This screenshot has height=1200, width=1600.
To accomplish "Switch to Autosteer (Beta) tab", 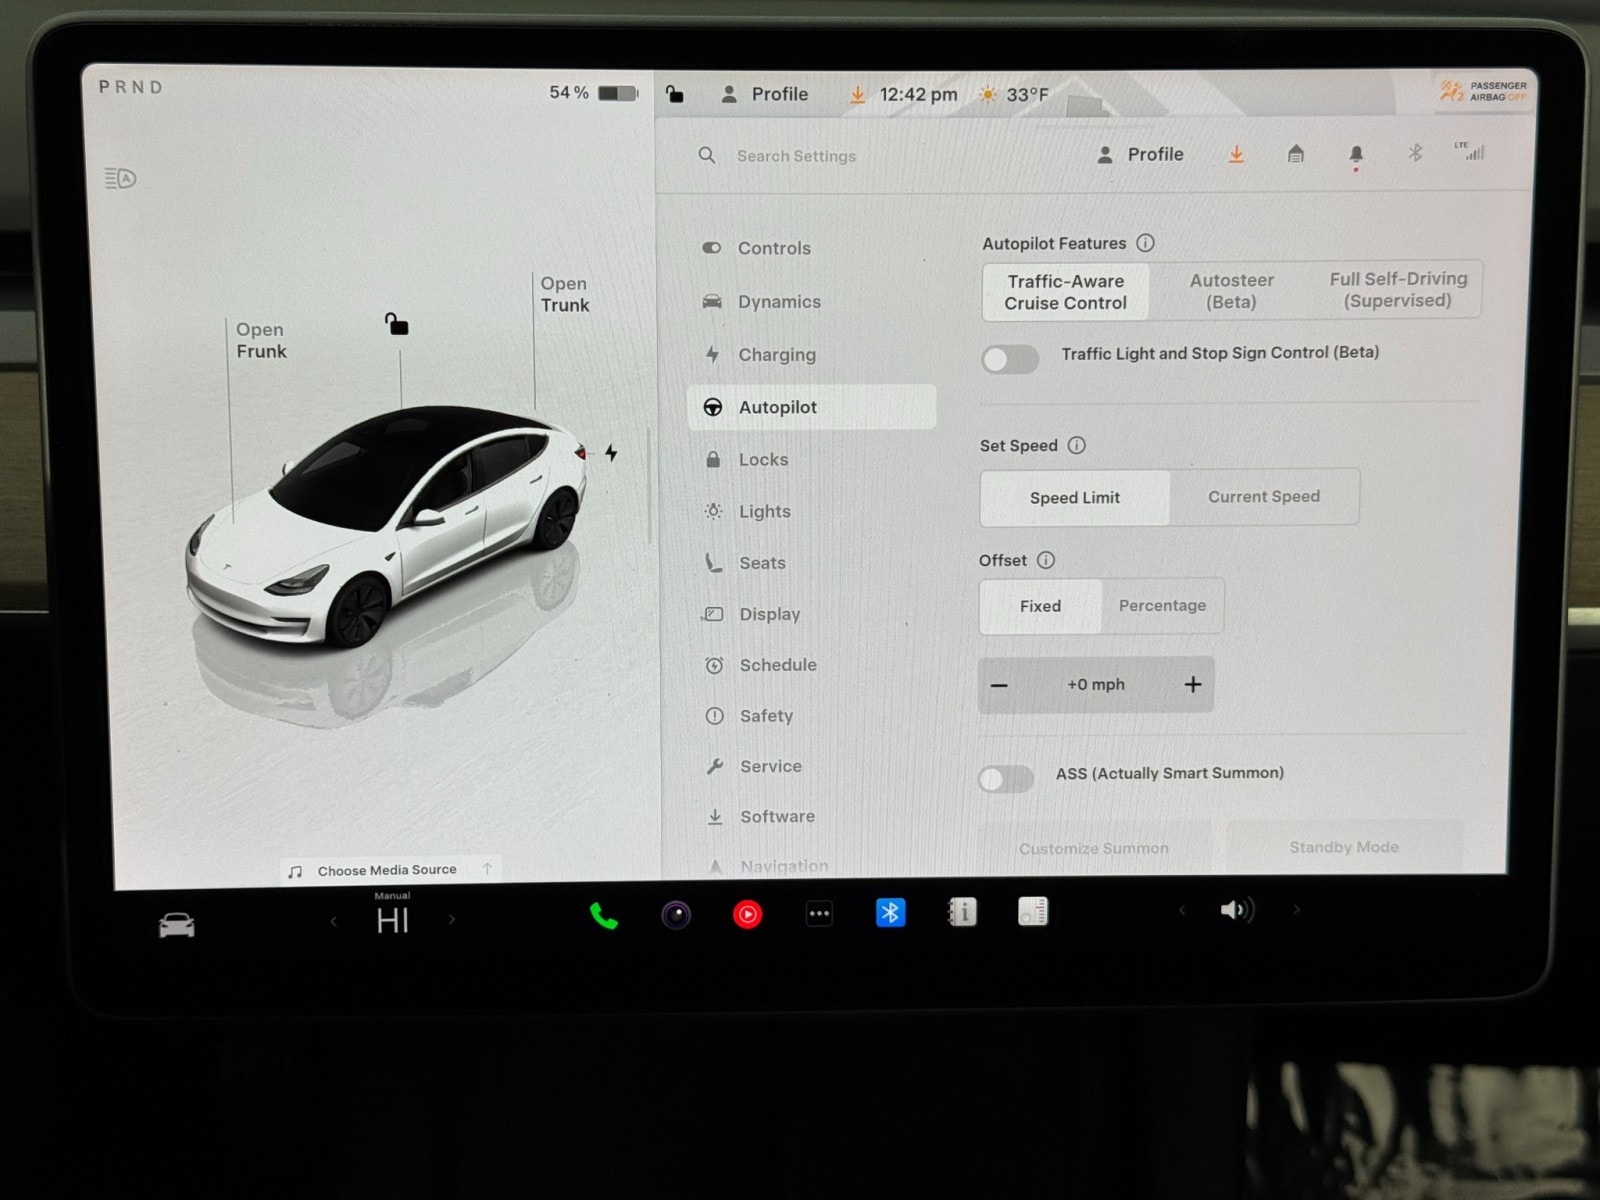I will point(1231,292).
